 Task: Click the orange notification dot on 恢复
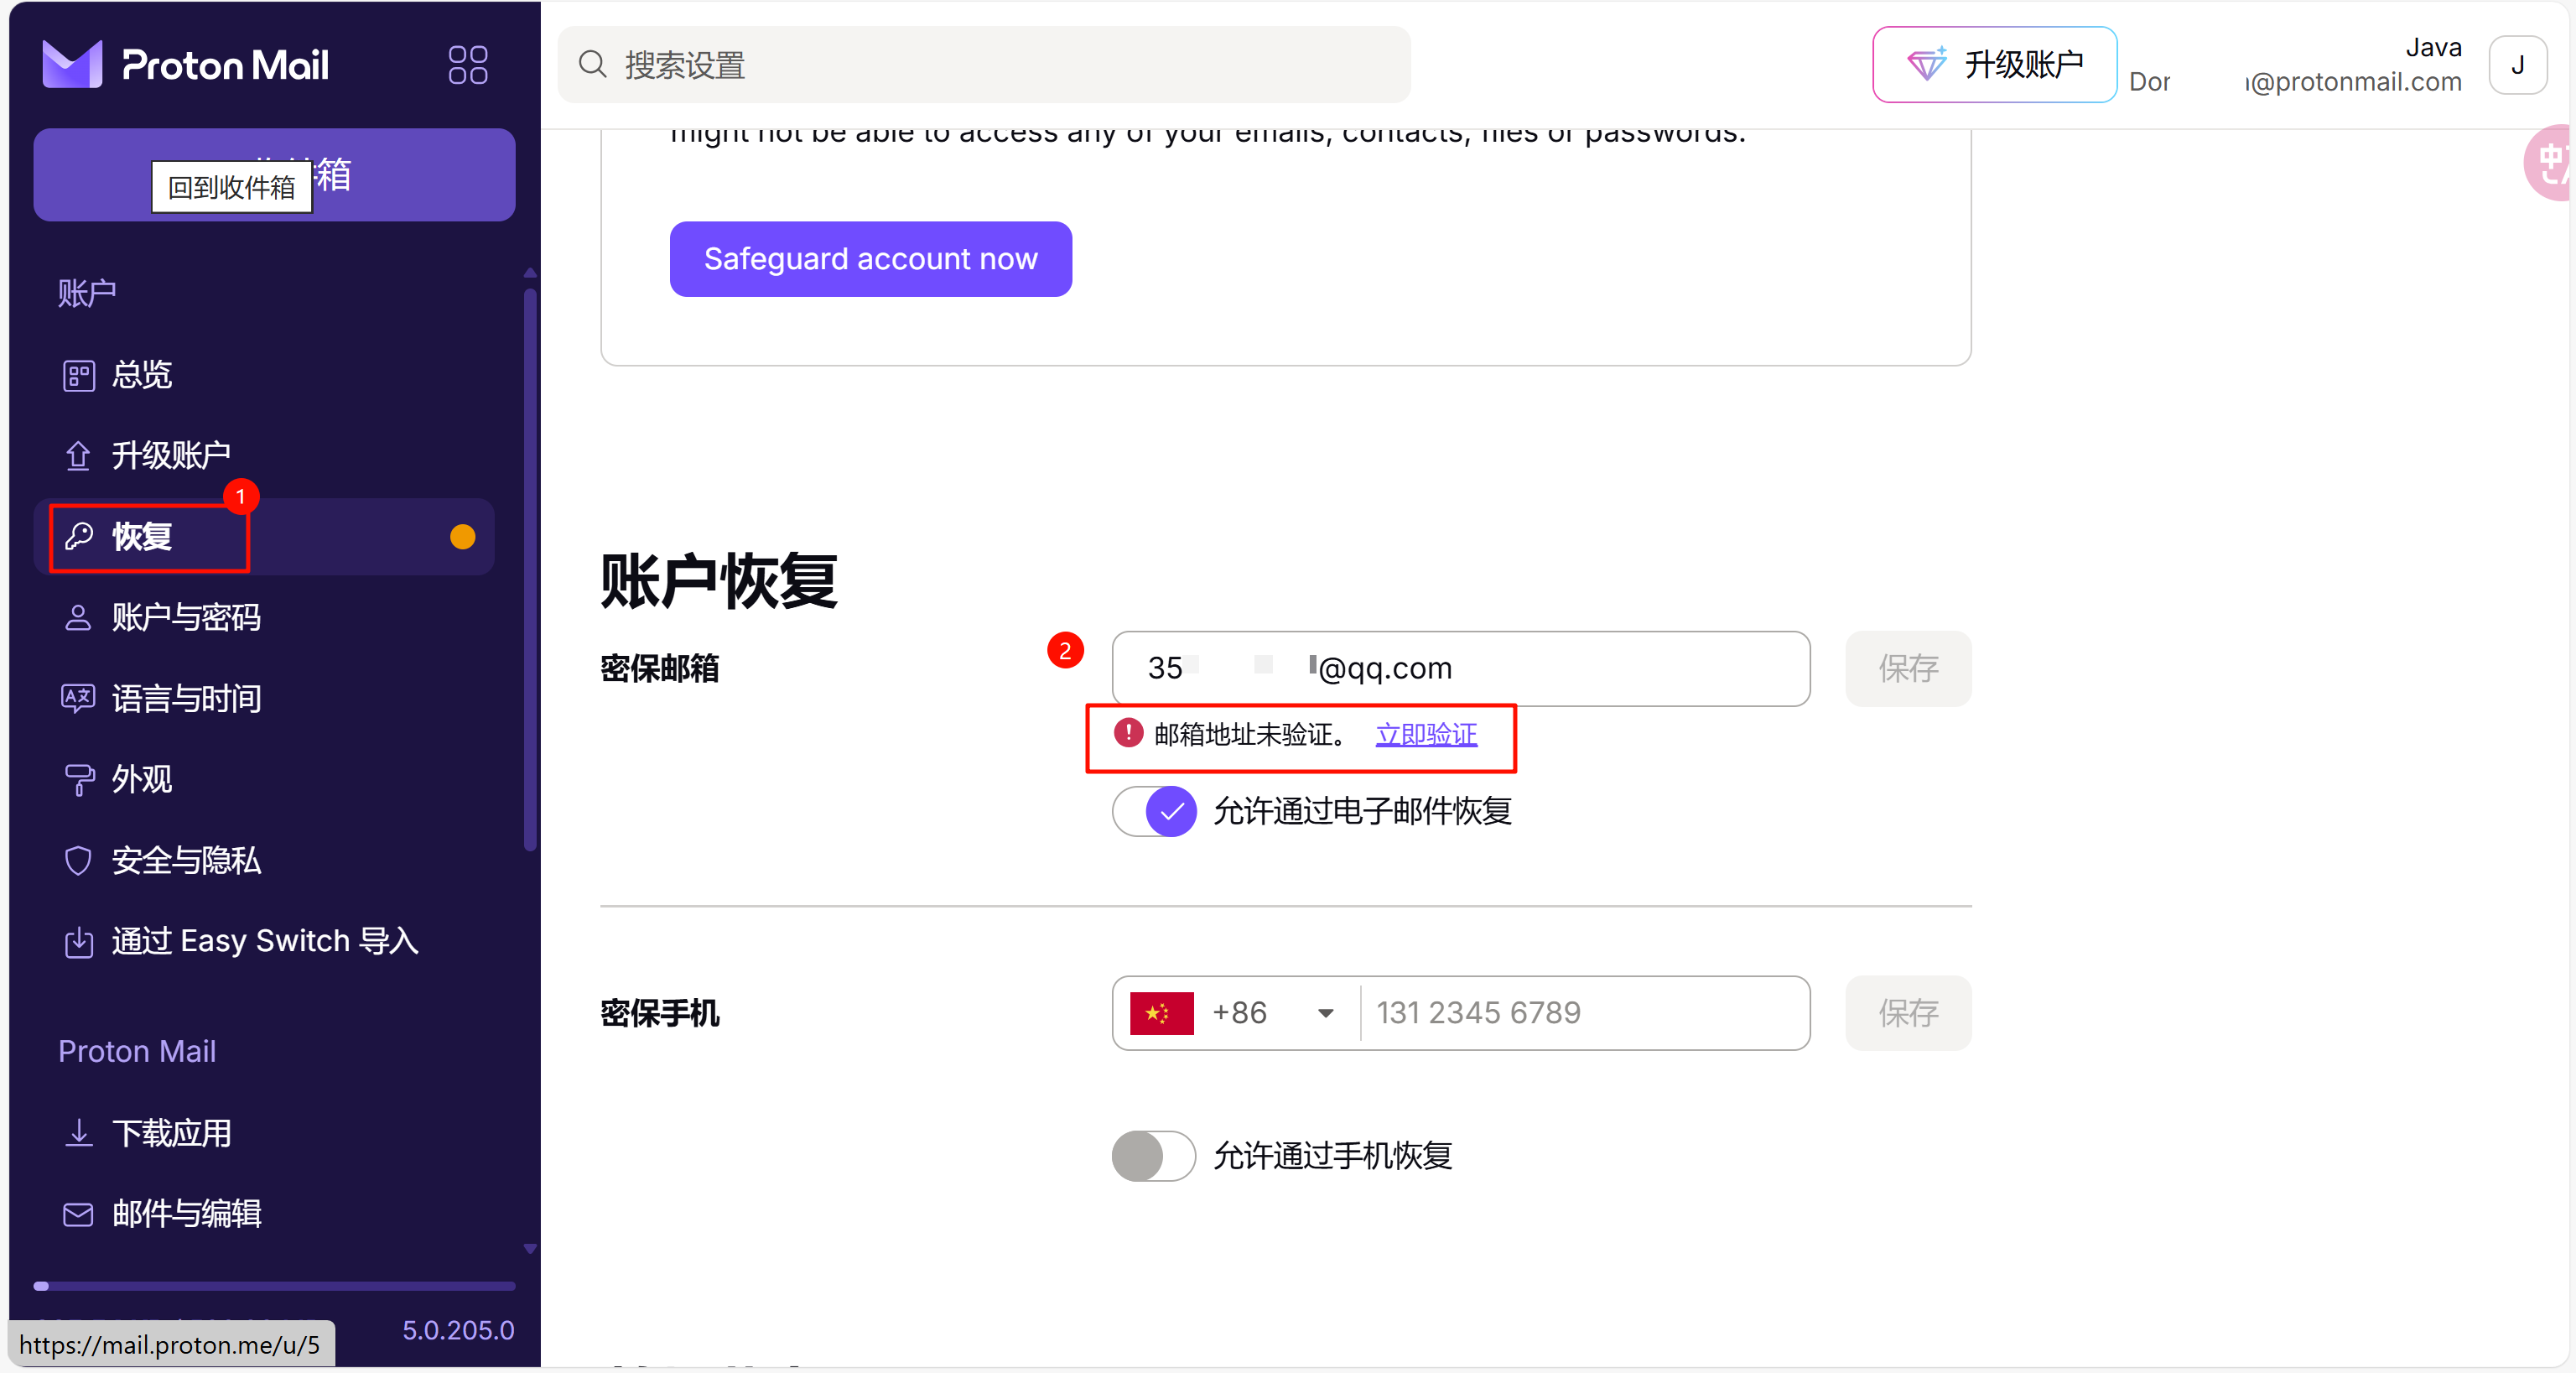tap(462, 537)
